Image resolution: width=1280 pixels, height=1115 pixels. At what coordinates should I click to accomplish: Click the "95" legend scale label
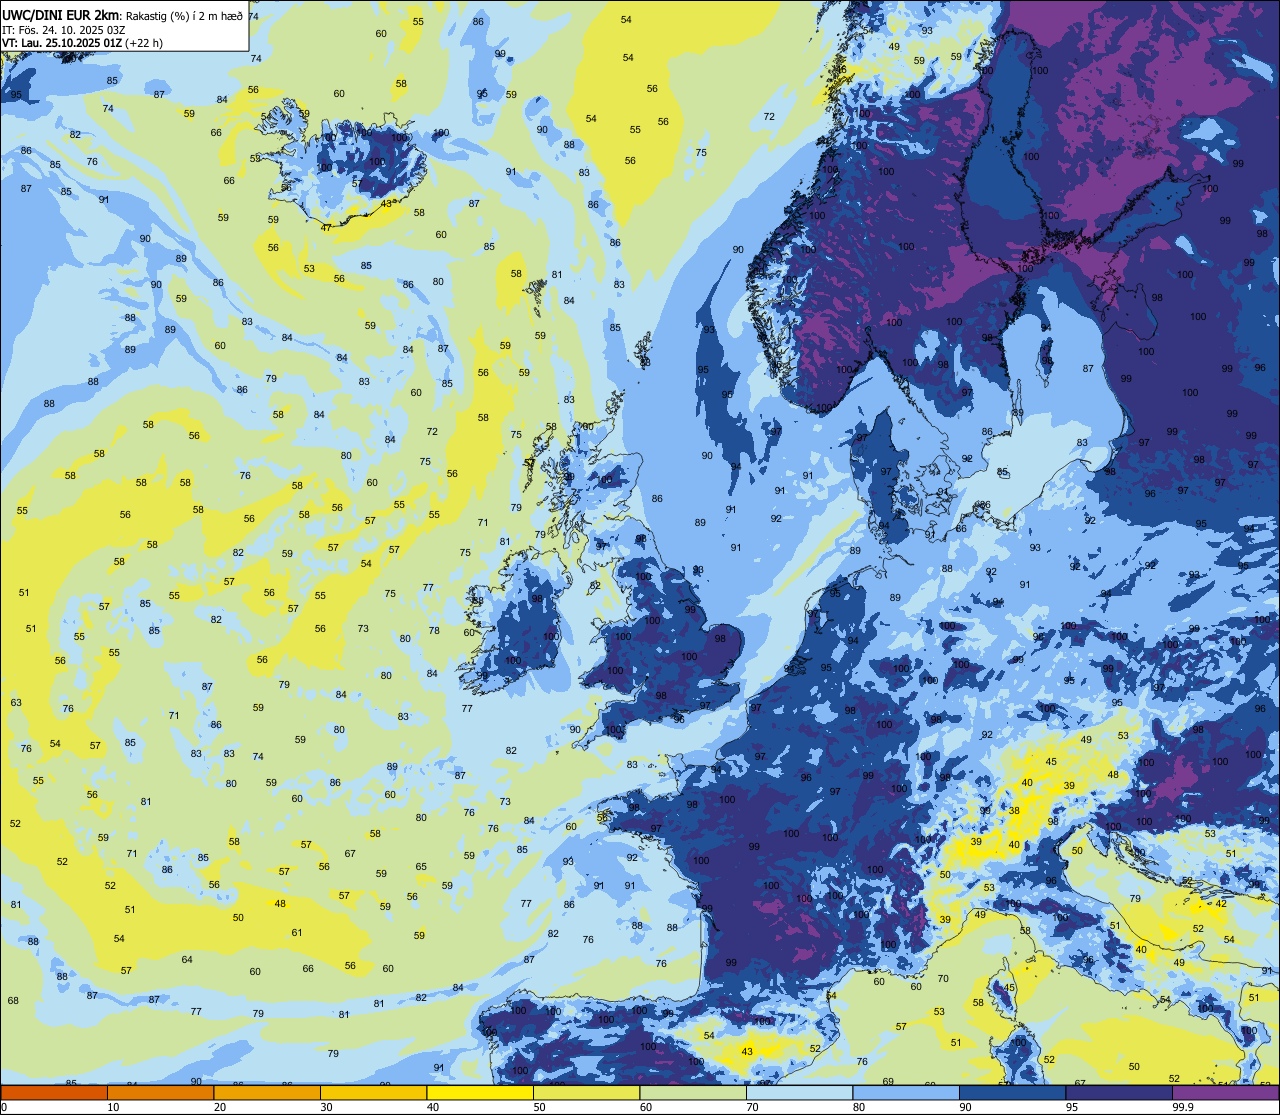[1072, 1107]
